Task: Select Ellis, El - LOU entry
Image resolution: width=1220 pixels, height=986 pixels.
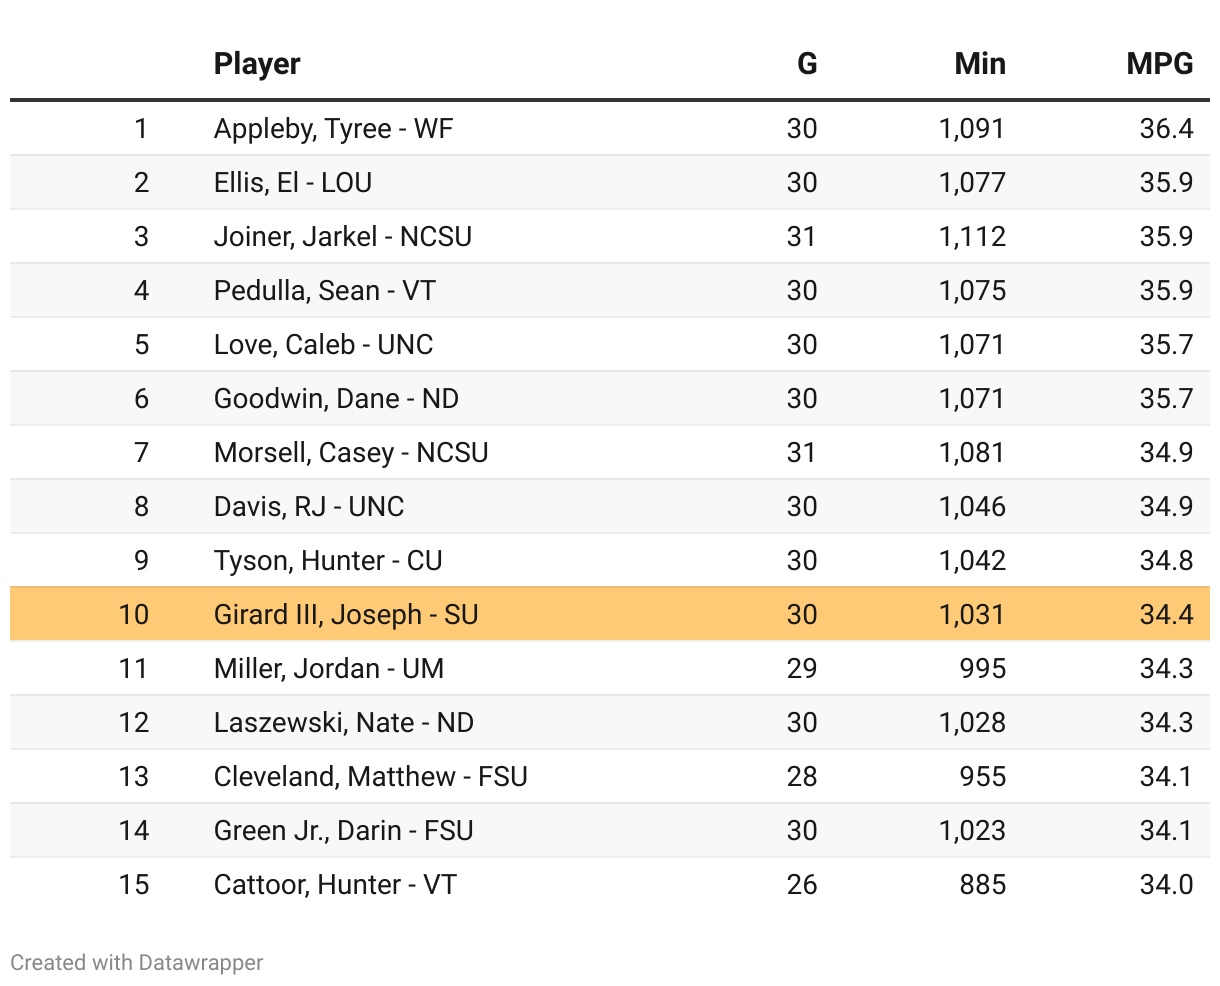Action: click(x=293, y=183)
